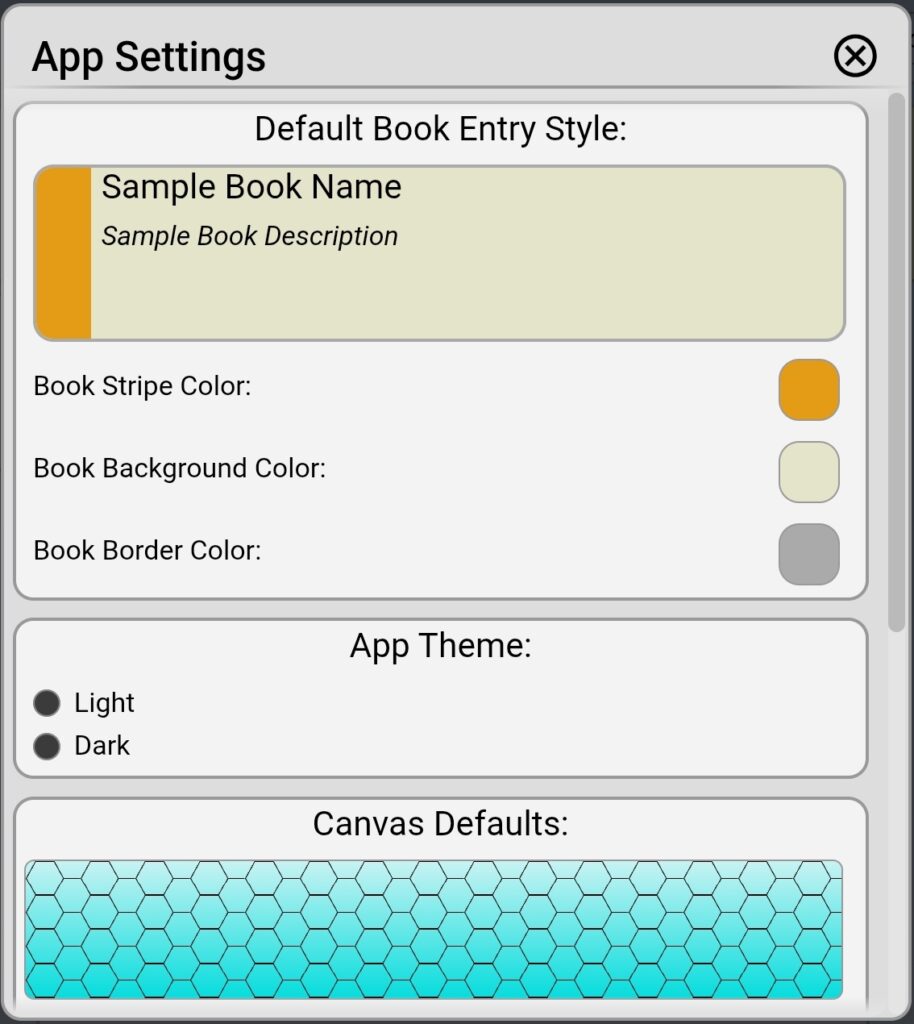The image size is (914, 1024).
Task: Click the orange stripe on the sample book
Action: [64, 253]
